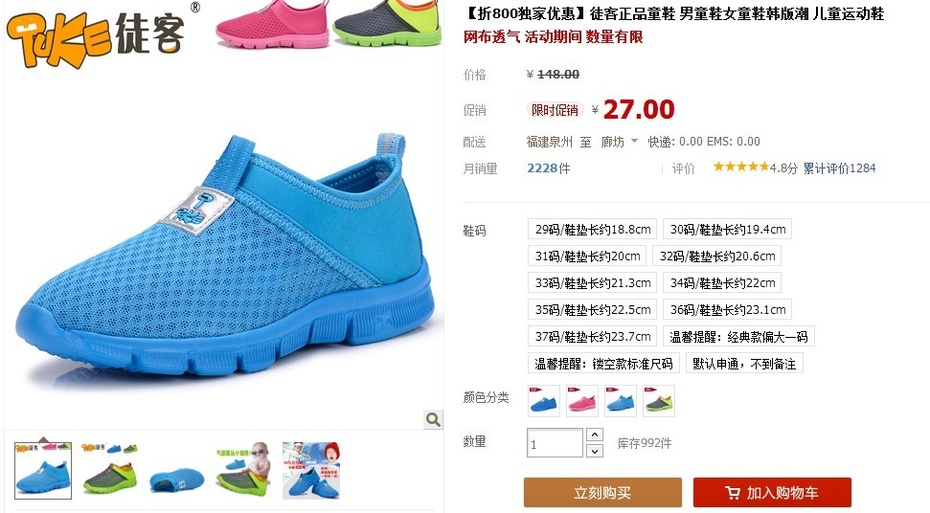Click the shopping cart icon on red button

[x=732, y=493]
